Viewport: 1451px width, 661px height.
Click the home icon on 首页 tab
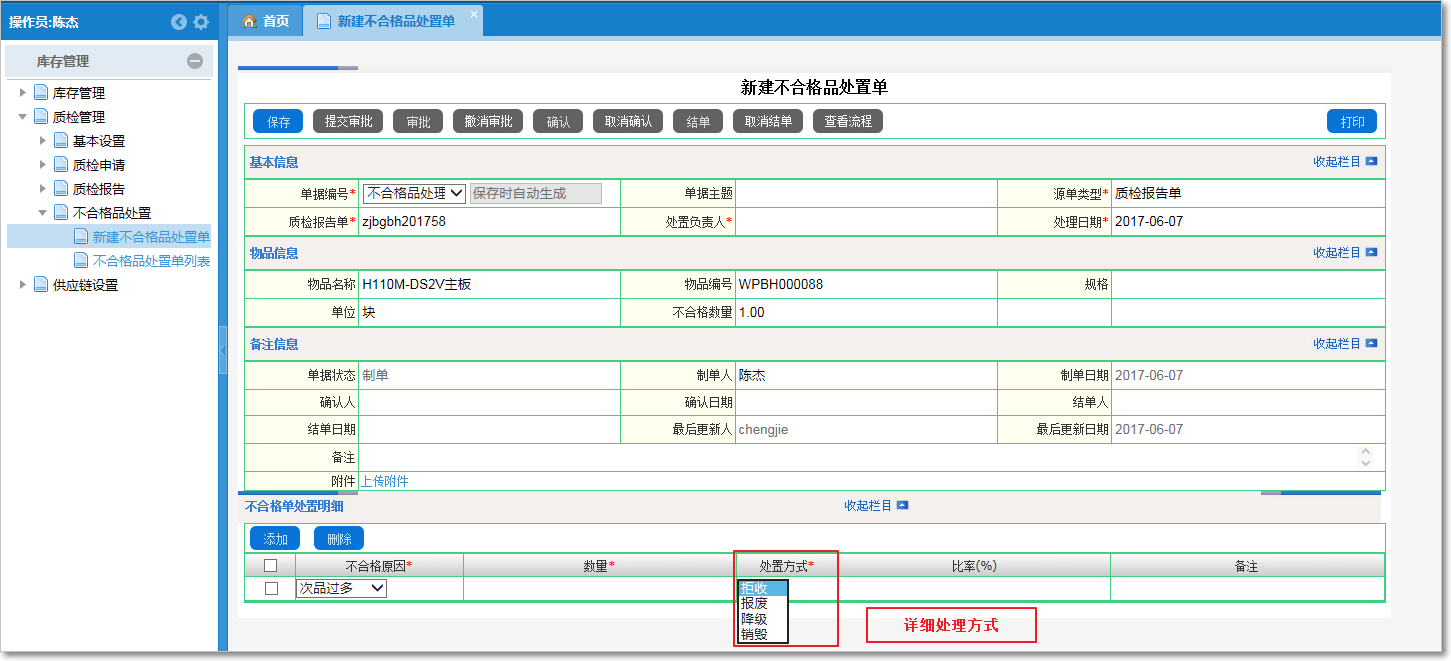pyautogui.click(x=250, y=21)
